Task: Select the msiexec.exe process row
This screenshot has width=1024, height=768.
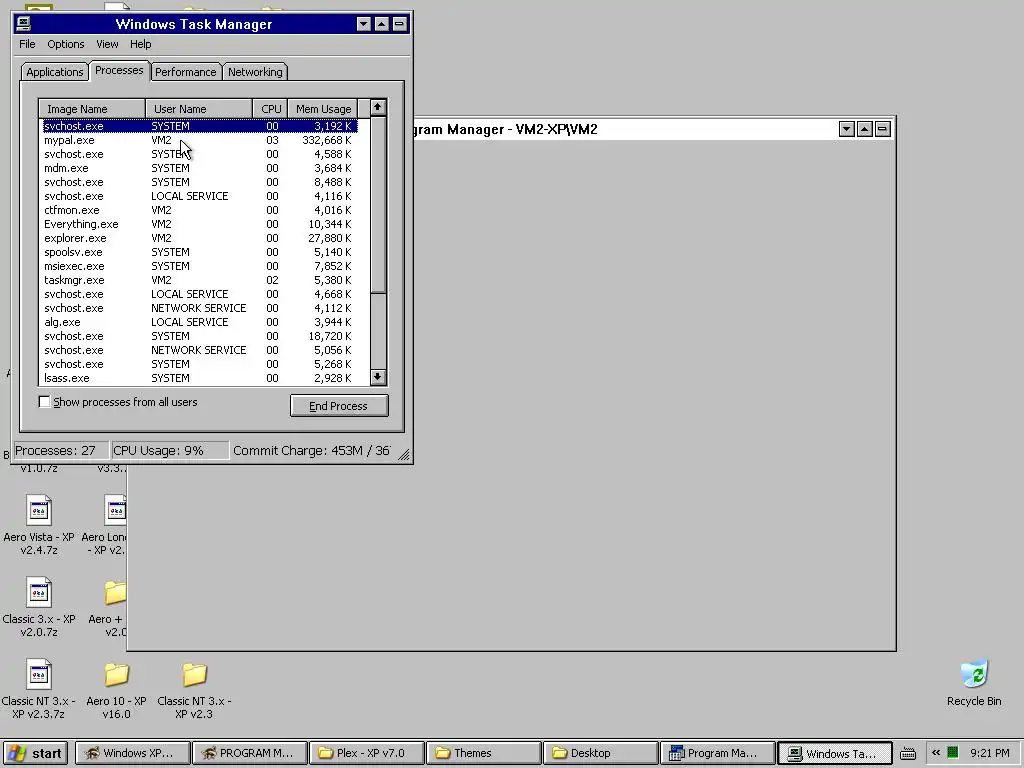Action: pyautogui.click(x=200, y=266)
